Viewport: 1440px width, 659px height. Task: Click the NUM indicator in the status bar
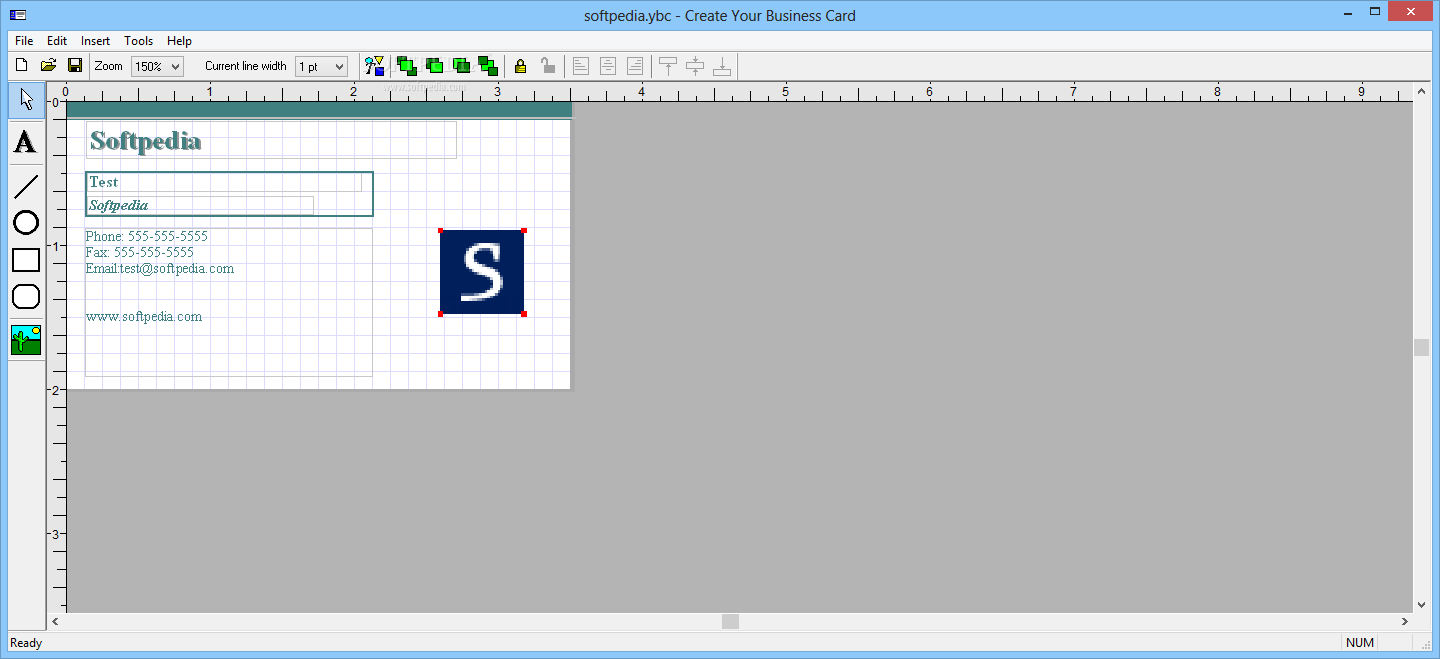1360,643
